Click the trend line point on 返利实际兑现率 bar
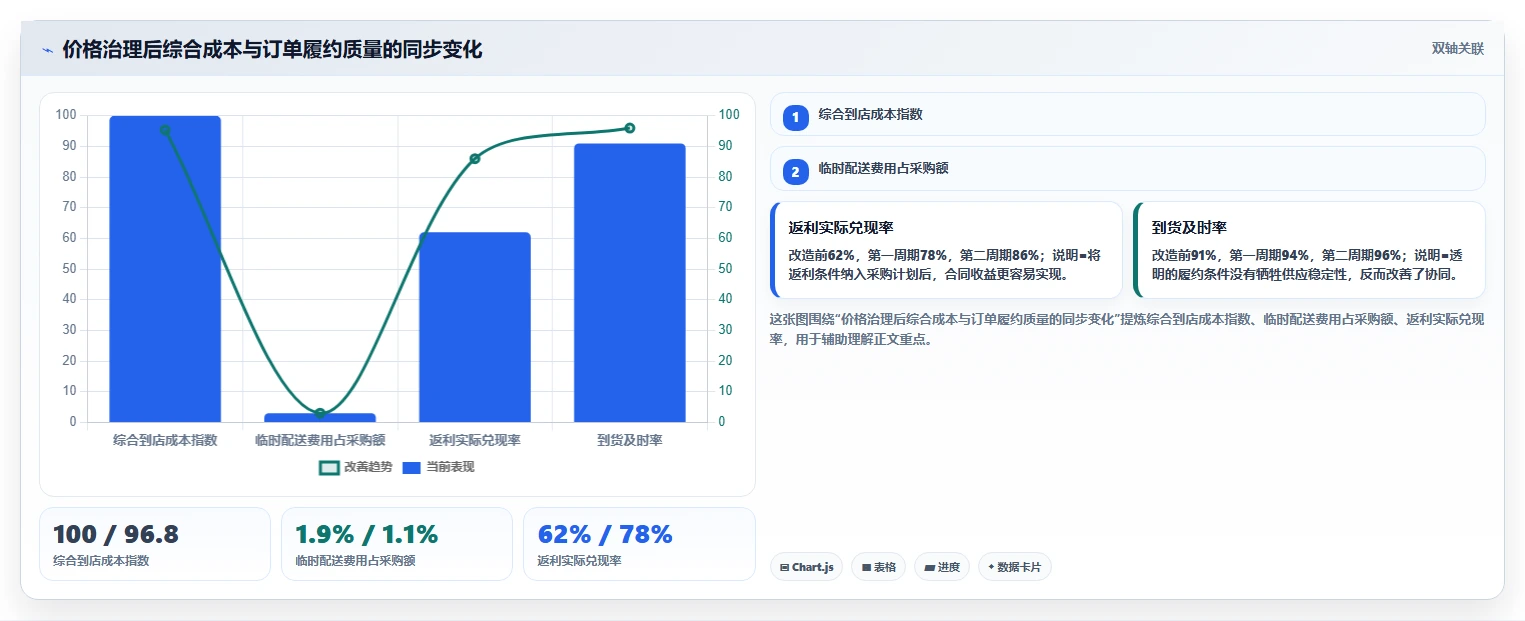Screen dimensions: 1525x621 click(475, 158)
